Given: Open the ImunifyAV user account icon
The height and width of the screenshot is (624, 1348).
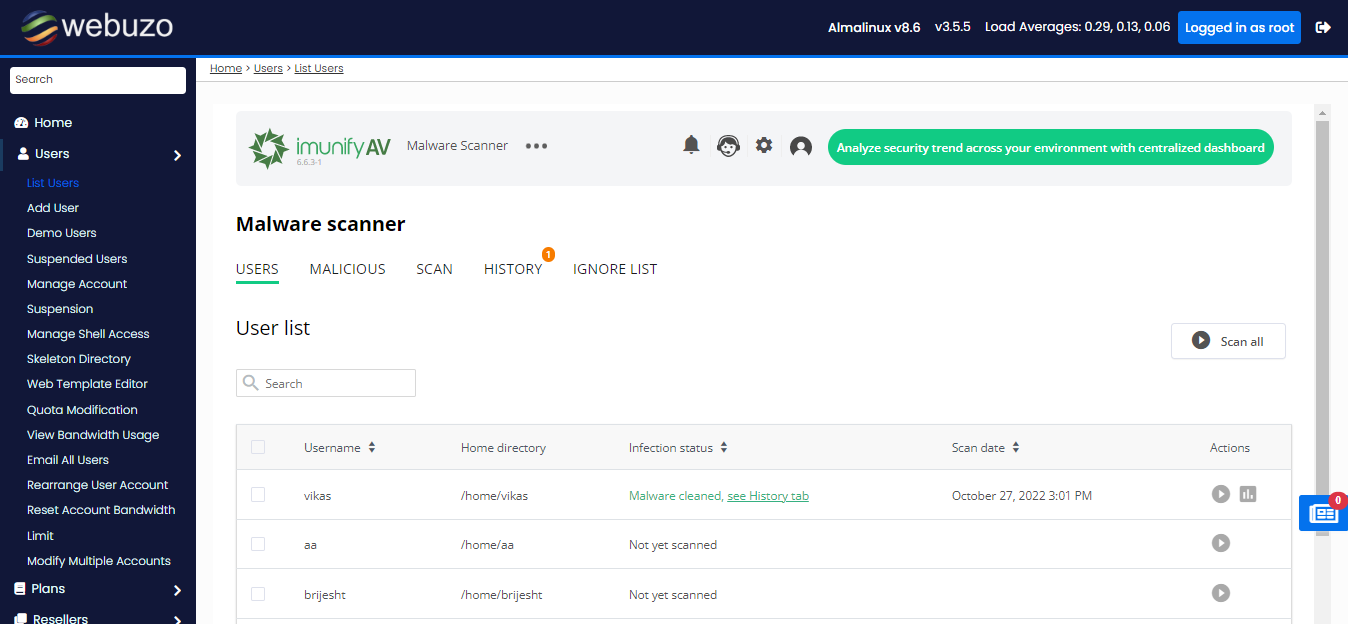Looking at the screenshot, I should [800, 146].
